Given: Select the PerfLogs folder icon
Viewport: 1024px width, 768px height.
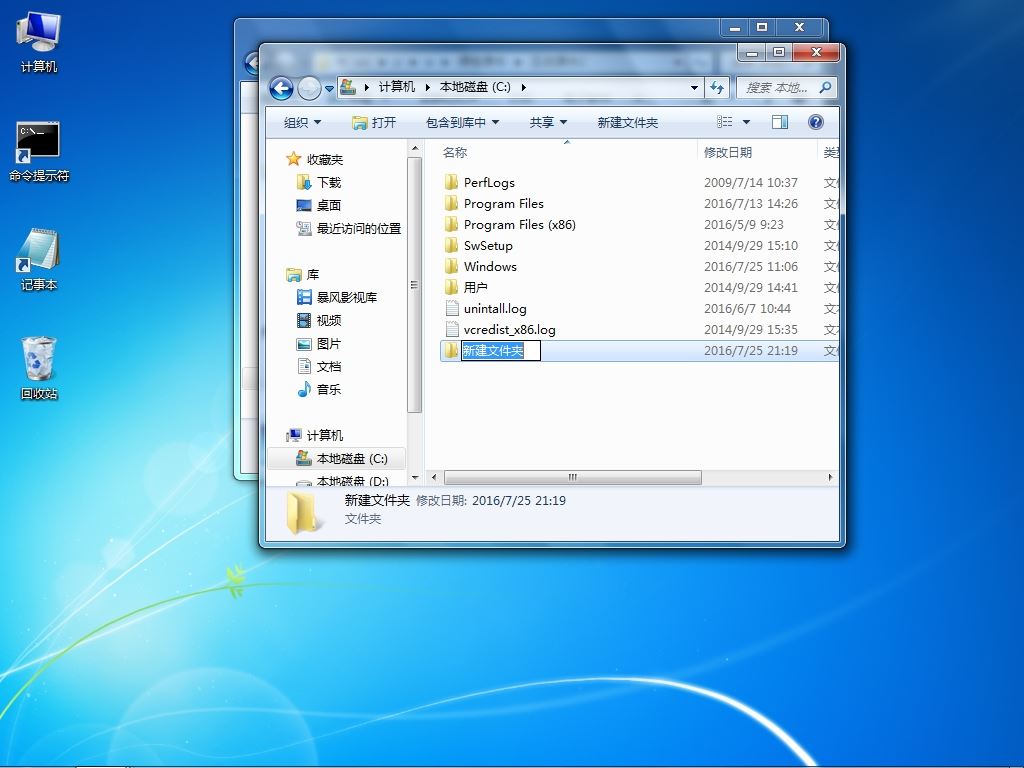Looking at the screenshot, I should point(451,182).
